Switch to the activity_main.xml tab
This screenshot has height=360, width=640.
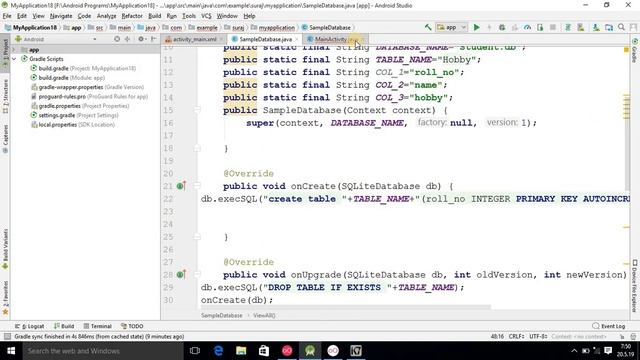coord(194,39)
